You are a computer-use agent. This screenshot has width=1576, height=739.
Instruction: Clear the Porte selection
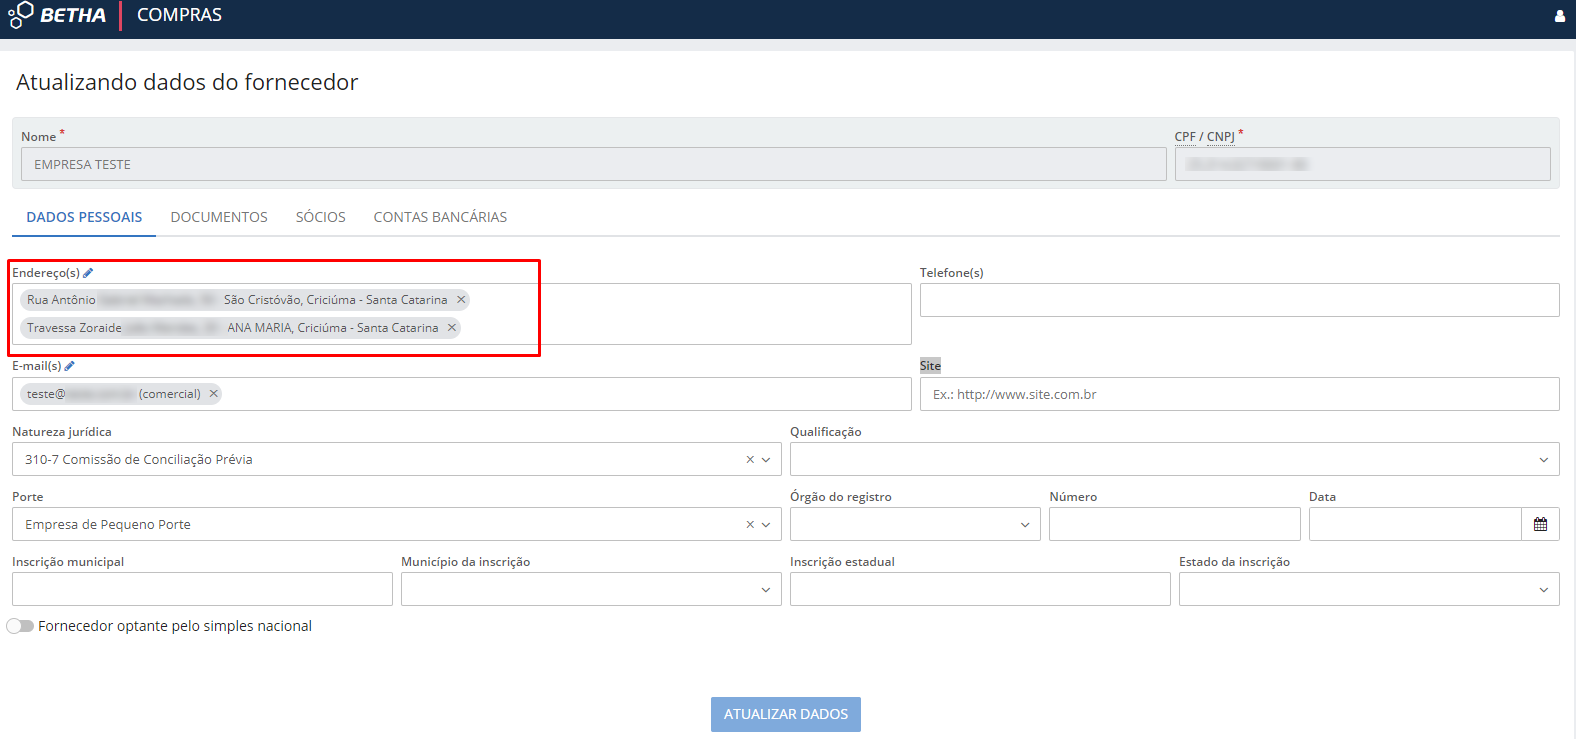(x=750, y=525)
